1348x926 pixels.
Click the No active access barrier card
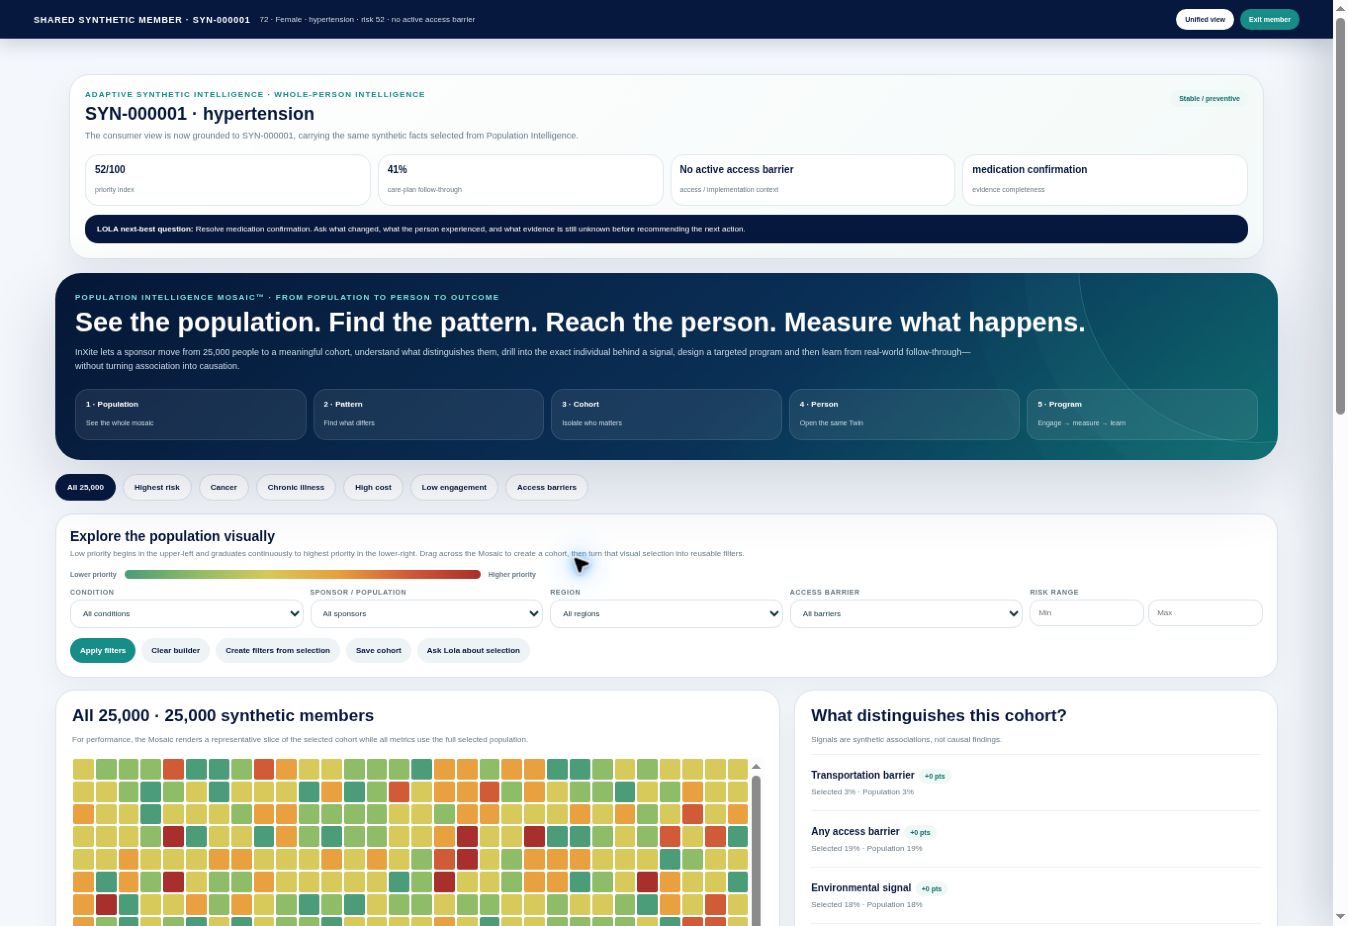point(813,180)
